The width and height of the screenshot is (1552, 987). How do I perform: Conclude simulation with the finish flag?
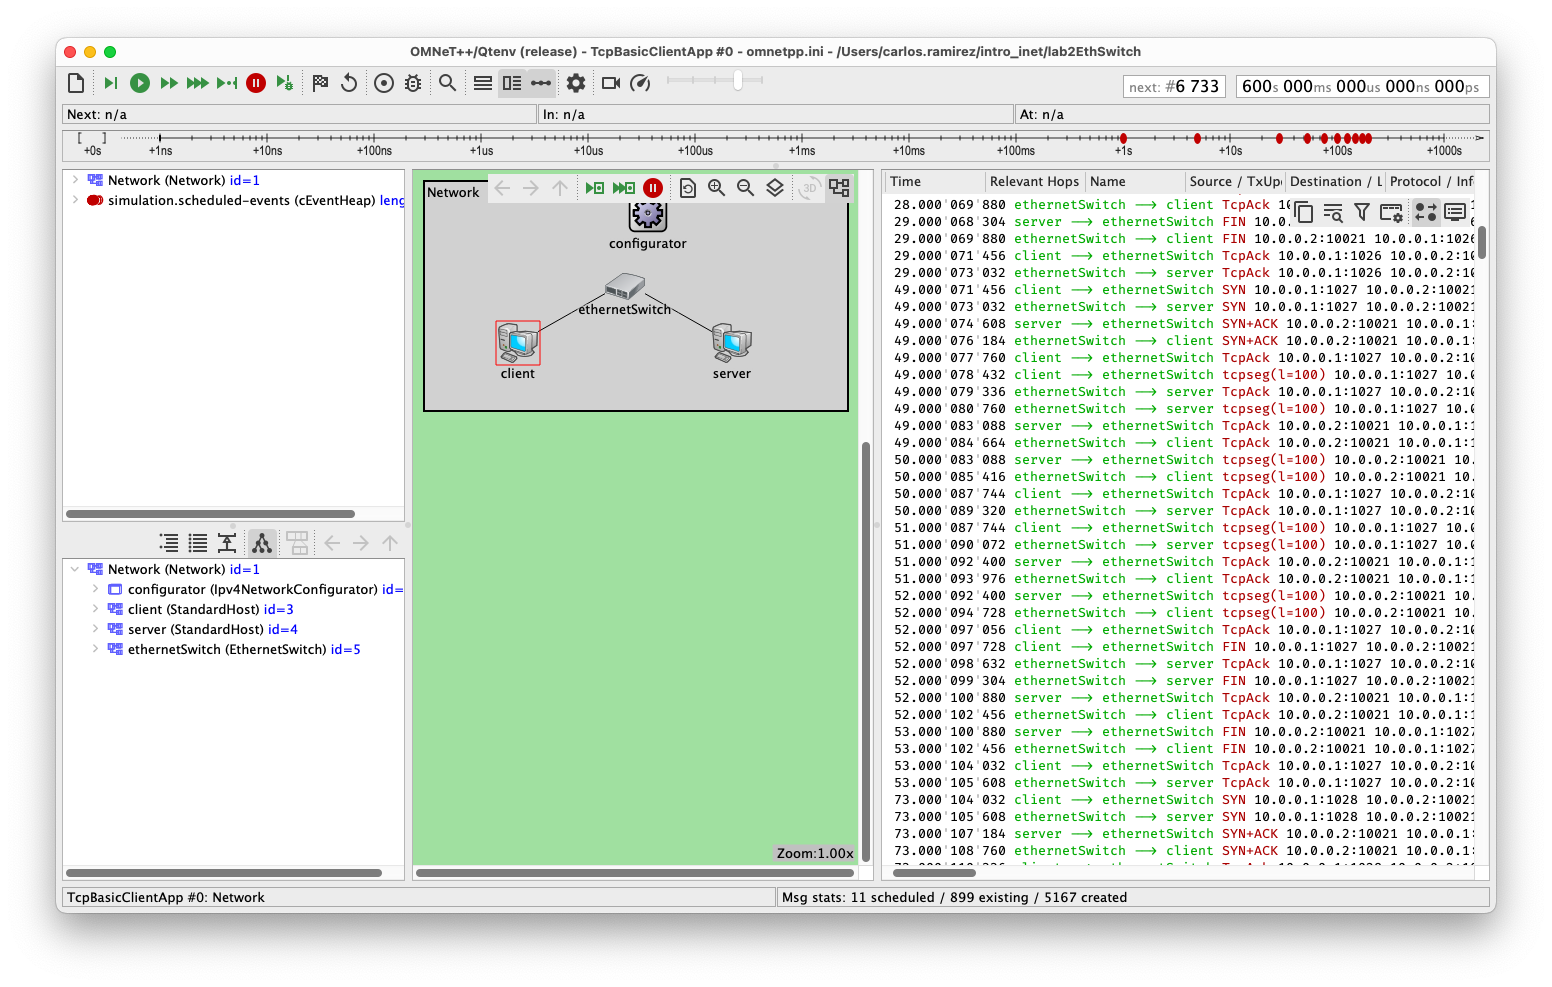(x=320, y=83)
